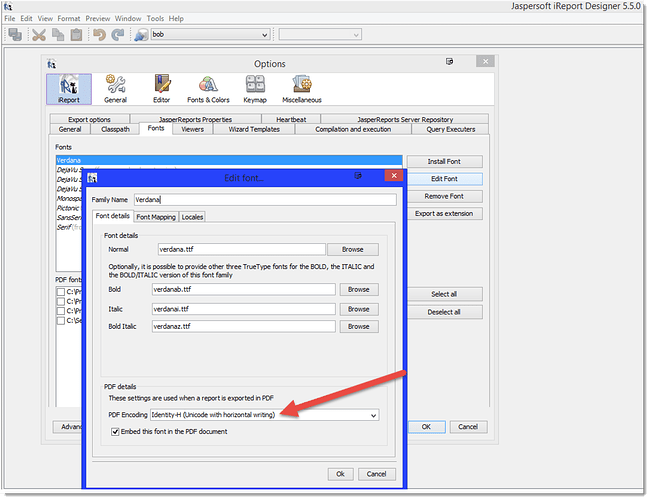Screen dimensions: 649x500
Task: Switch to the Heartbeat tab
Action: 291,119
